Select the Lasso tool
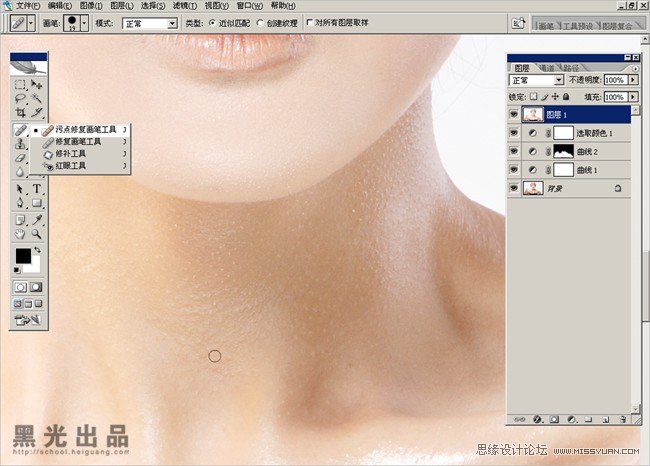Image resolution: width=650 pixels, height=466 pixels. tap(20, 99)
